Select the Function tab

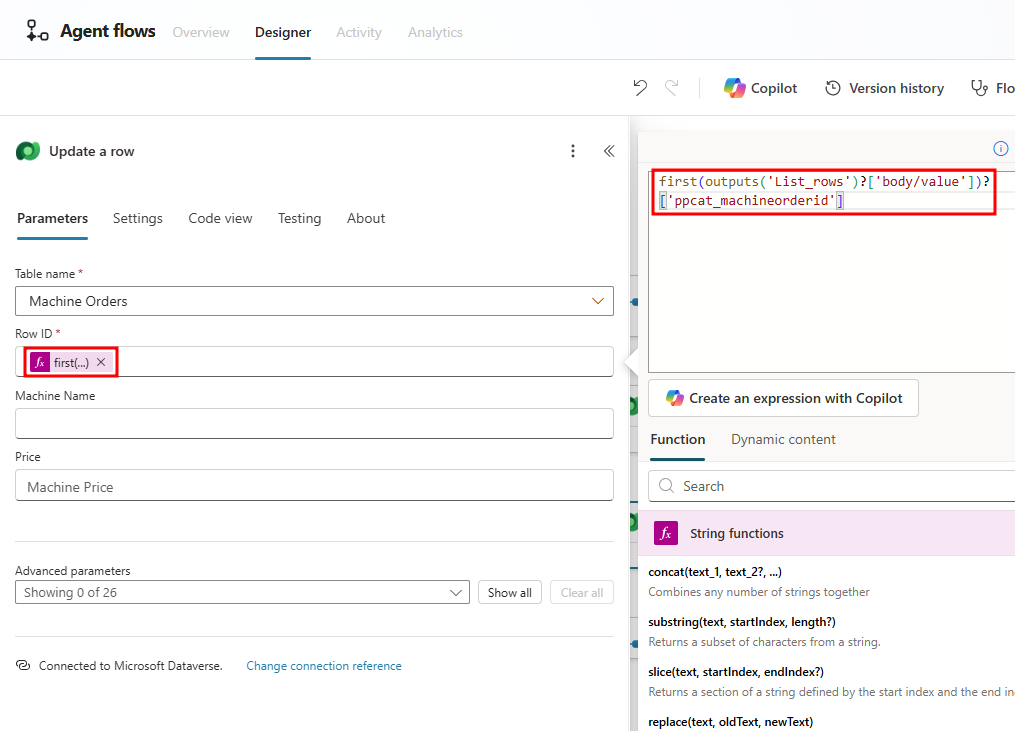click(x=678, y=439)
